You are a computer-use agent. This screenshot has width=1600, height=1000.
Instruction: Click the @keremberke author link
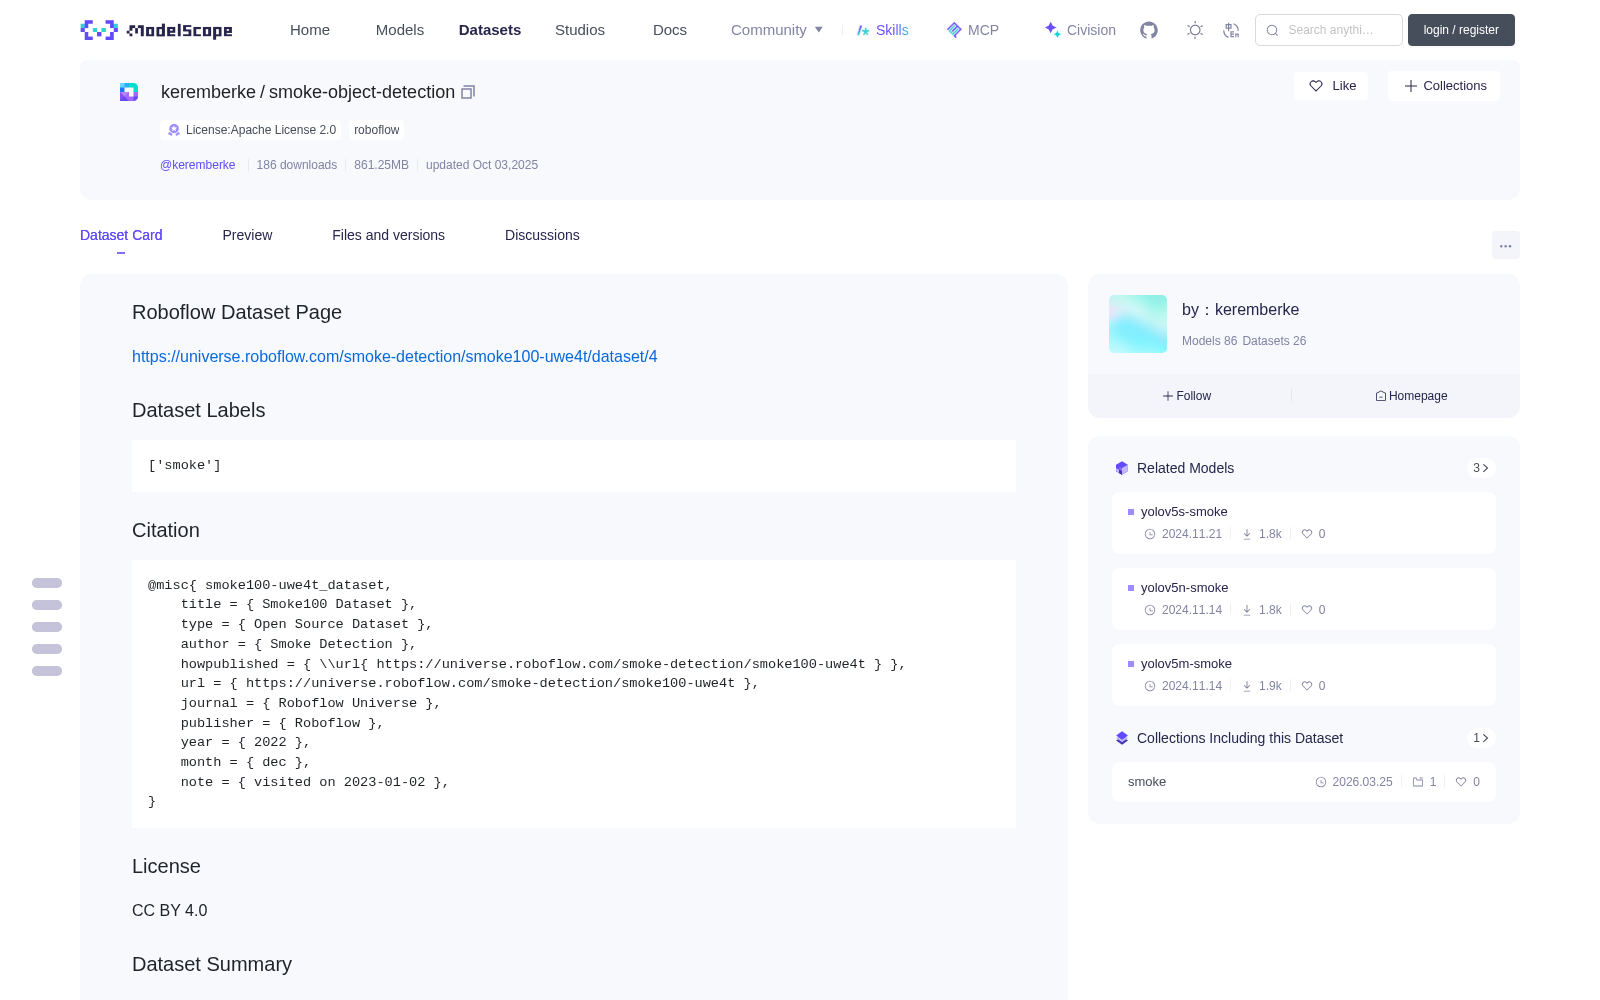click(198, 165)
